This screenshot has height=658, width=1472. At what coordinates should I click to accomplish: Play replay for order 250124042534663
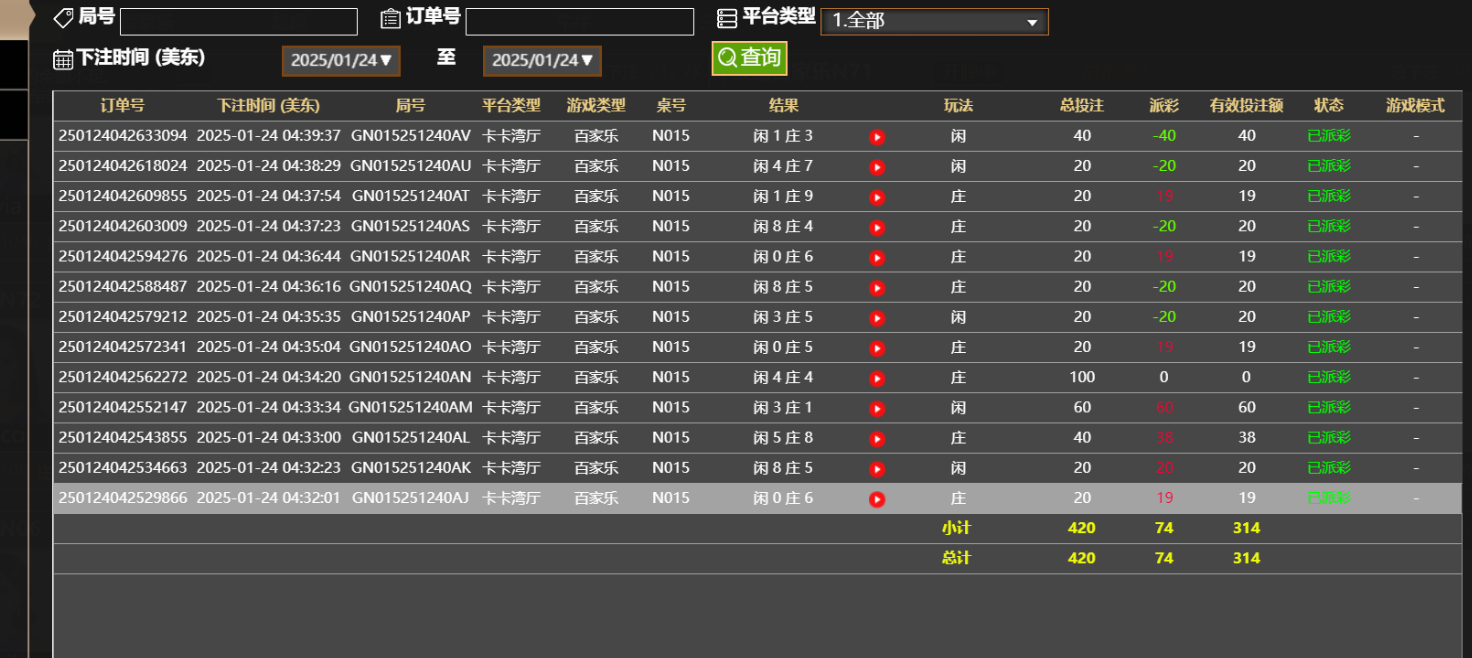click(877, 467)
